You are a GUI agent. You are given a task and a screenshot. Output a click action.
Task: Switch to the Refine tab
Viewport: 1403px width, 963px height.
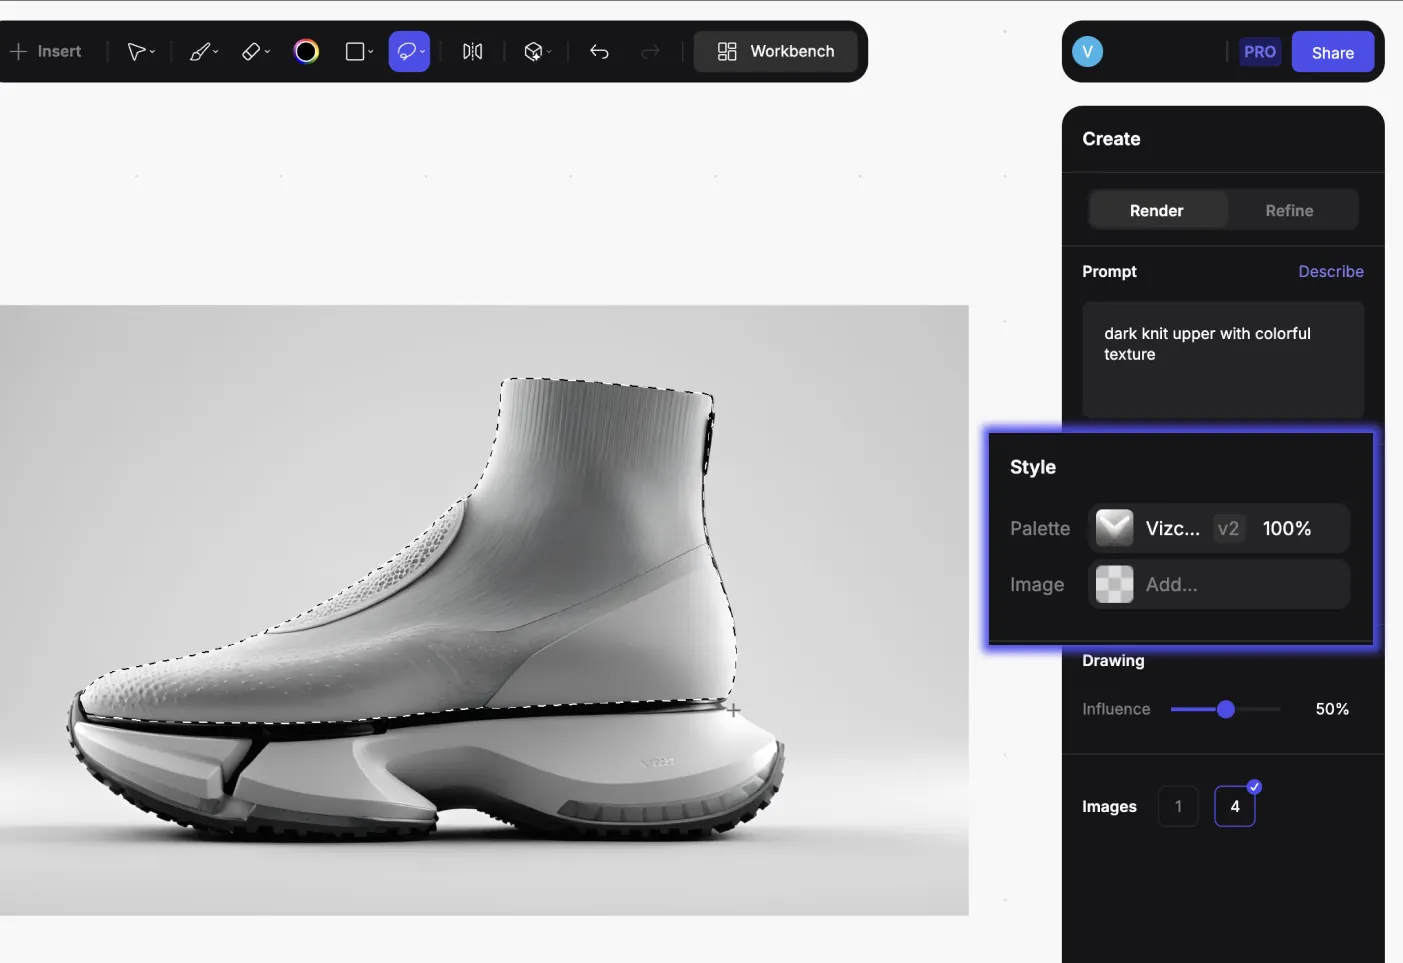pos(1289,210)
